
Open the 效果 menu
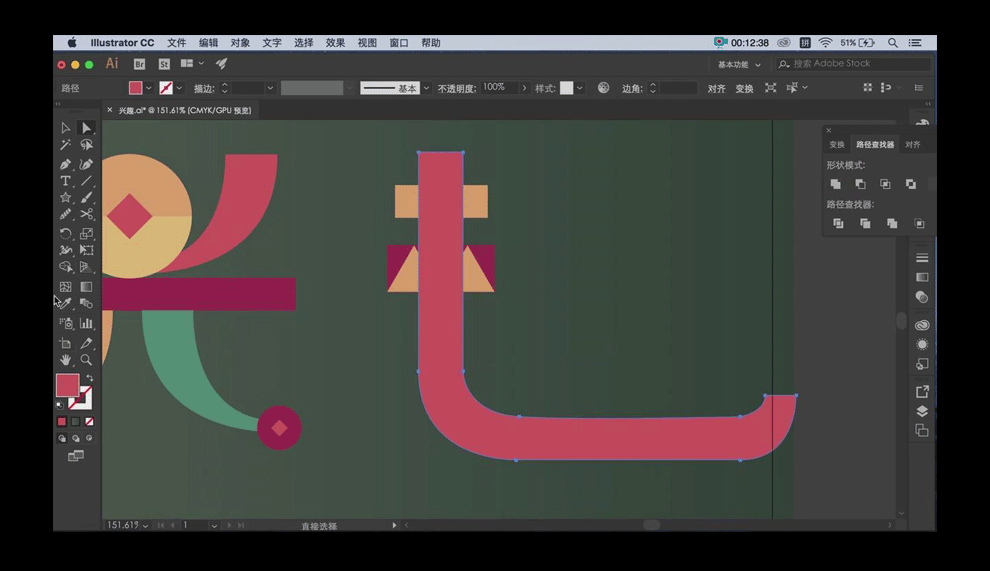coord(335,43)
